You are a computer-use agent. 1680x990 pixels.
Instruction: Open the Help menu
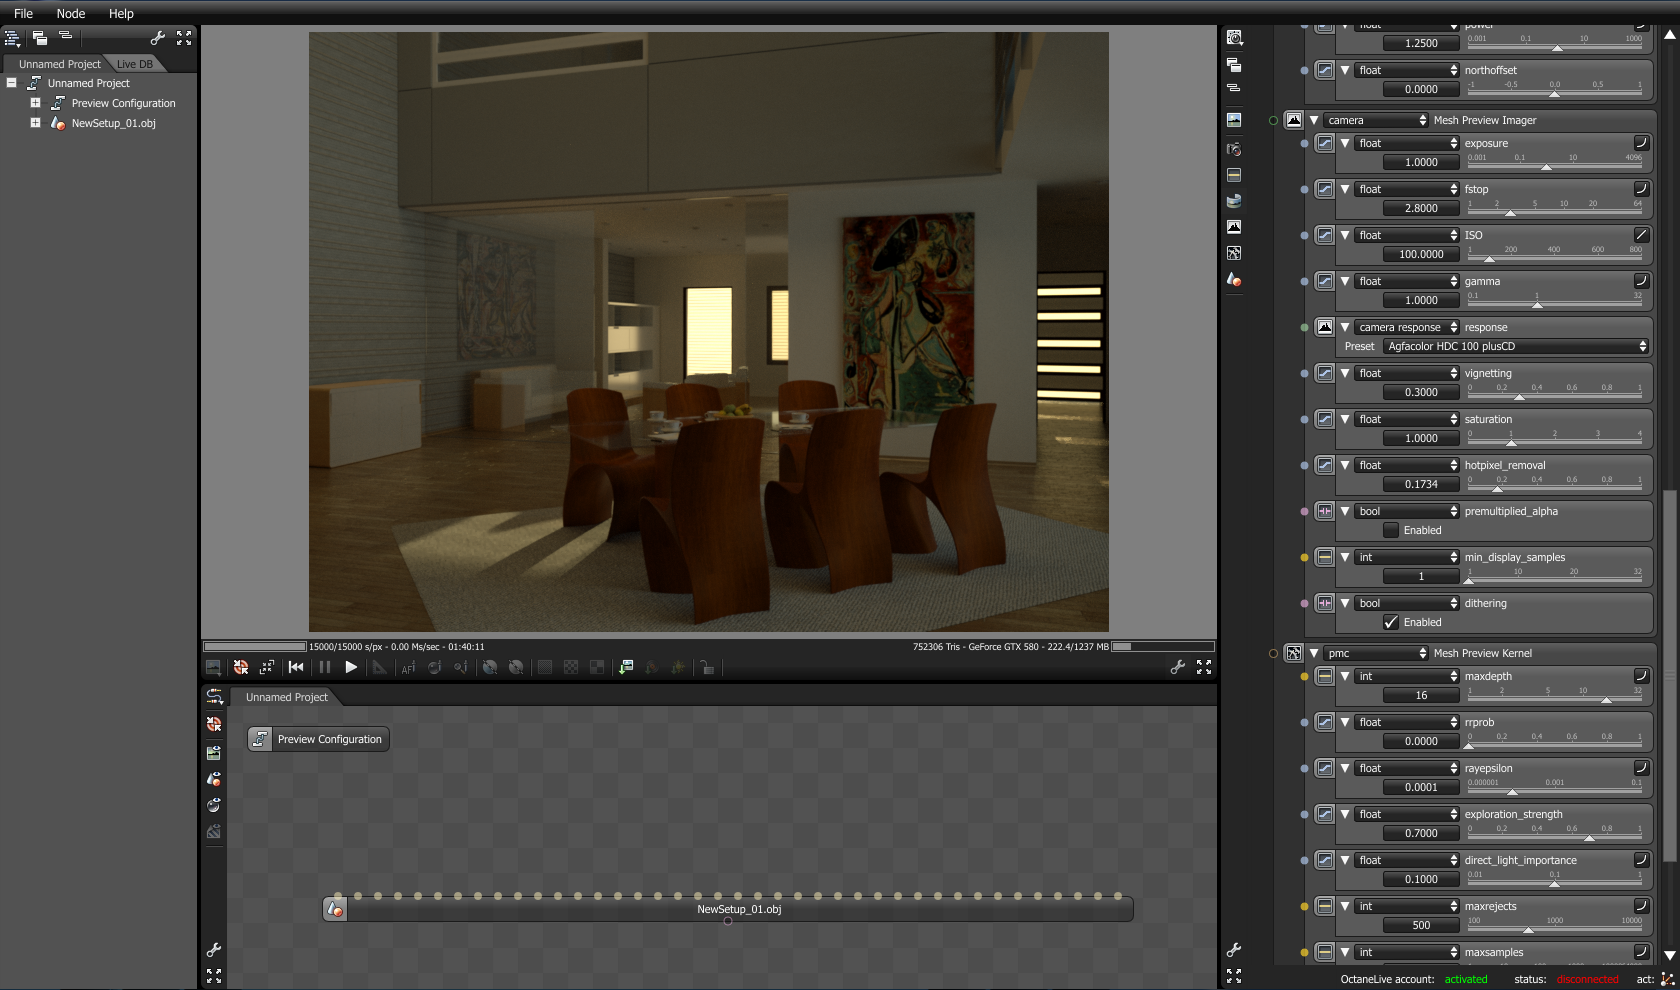pyautogui.click(x=121, y=14)
